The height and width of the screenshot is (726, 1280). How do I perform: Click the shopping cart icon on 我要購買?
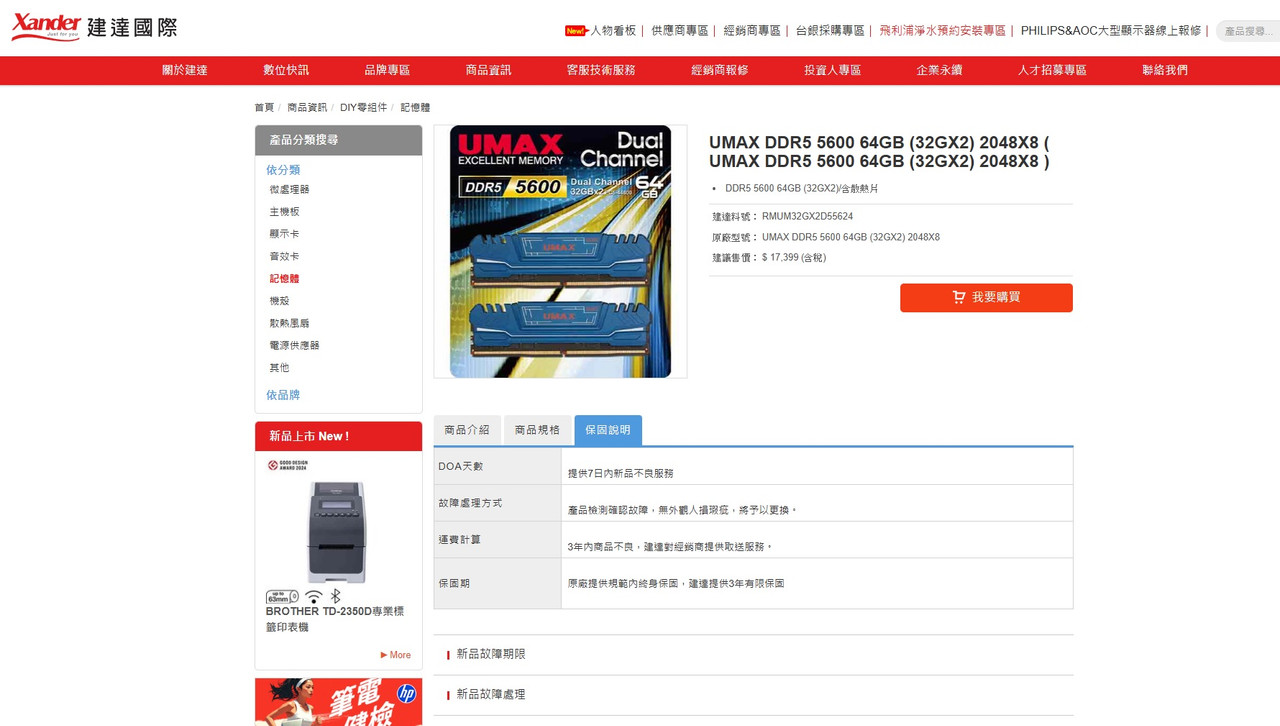959,297
